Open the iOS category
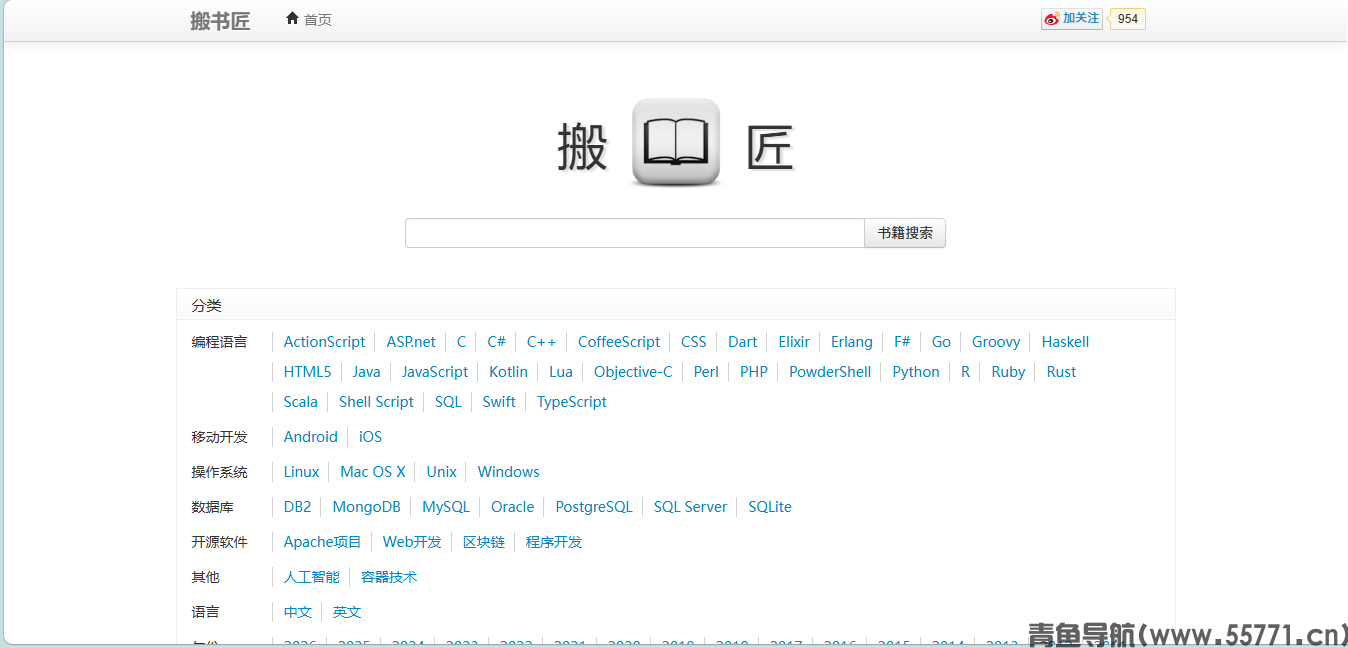 (370, 437)
